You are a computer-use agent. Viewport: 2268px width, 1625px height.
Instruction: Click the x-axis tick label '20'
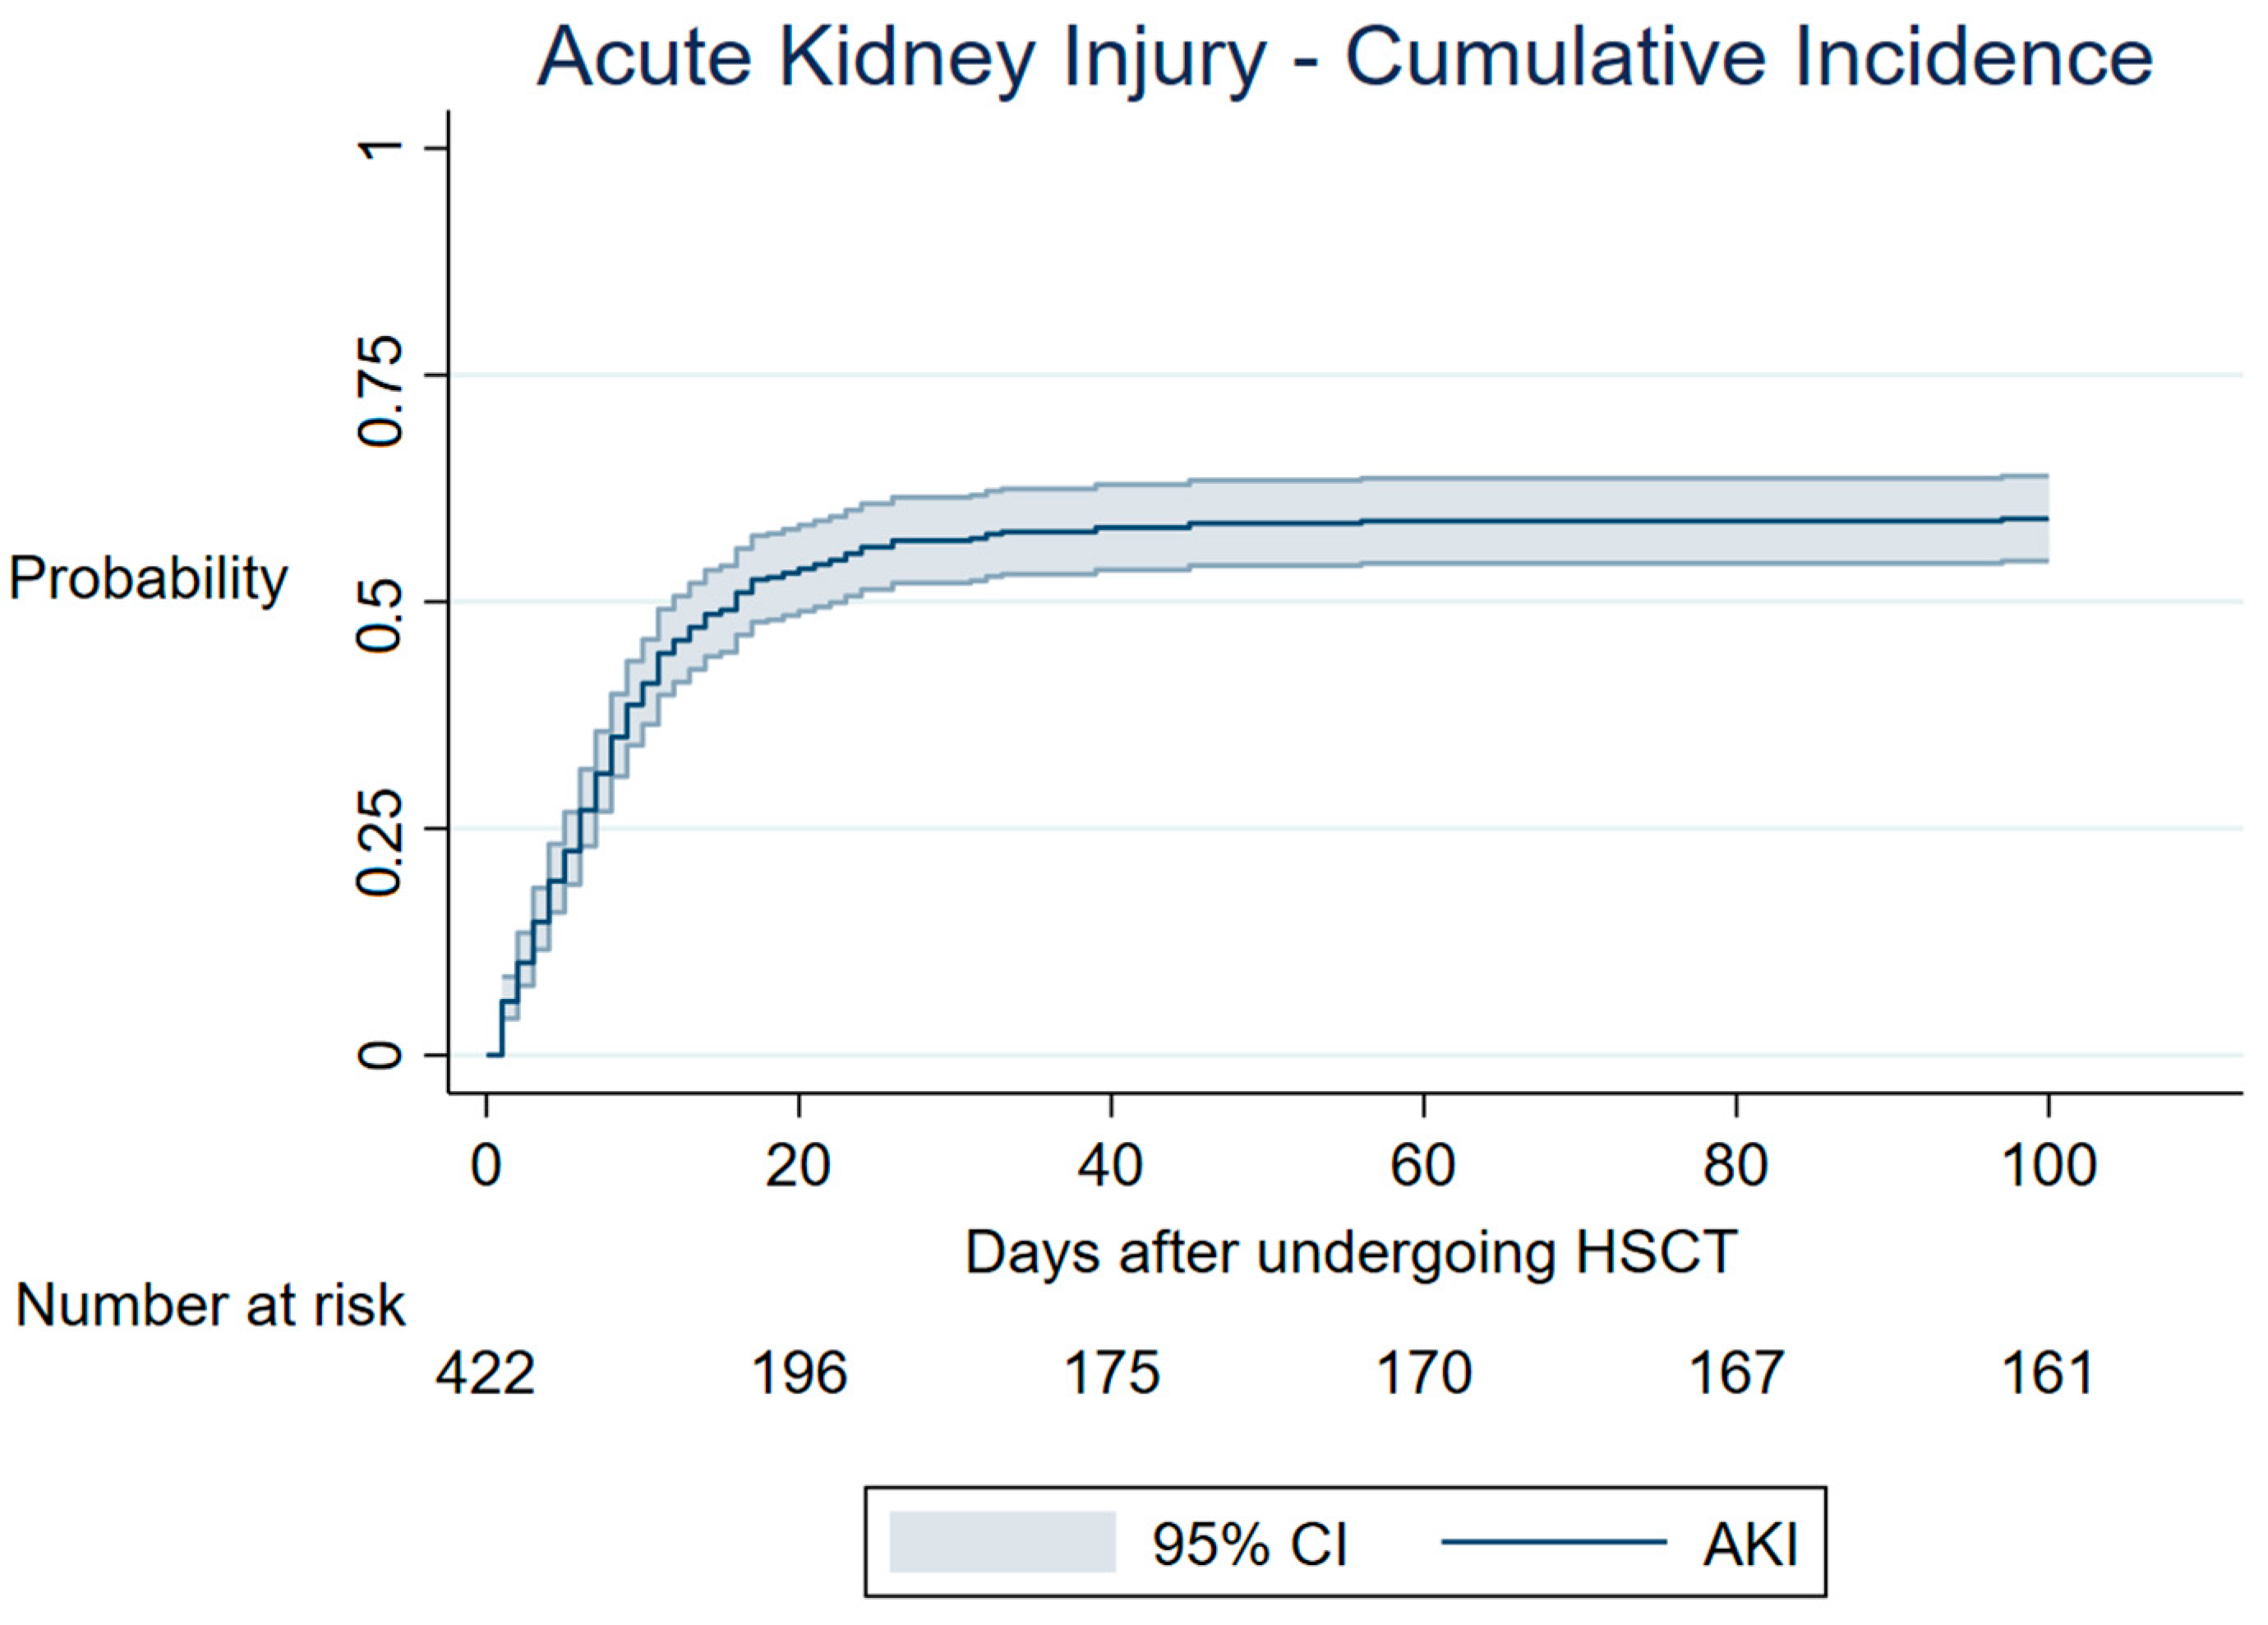798,1166
